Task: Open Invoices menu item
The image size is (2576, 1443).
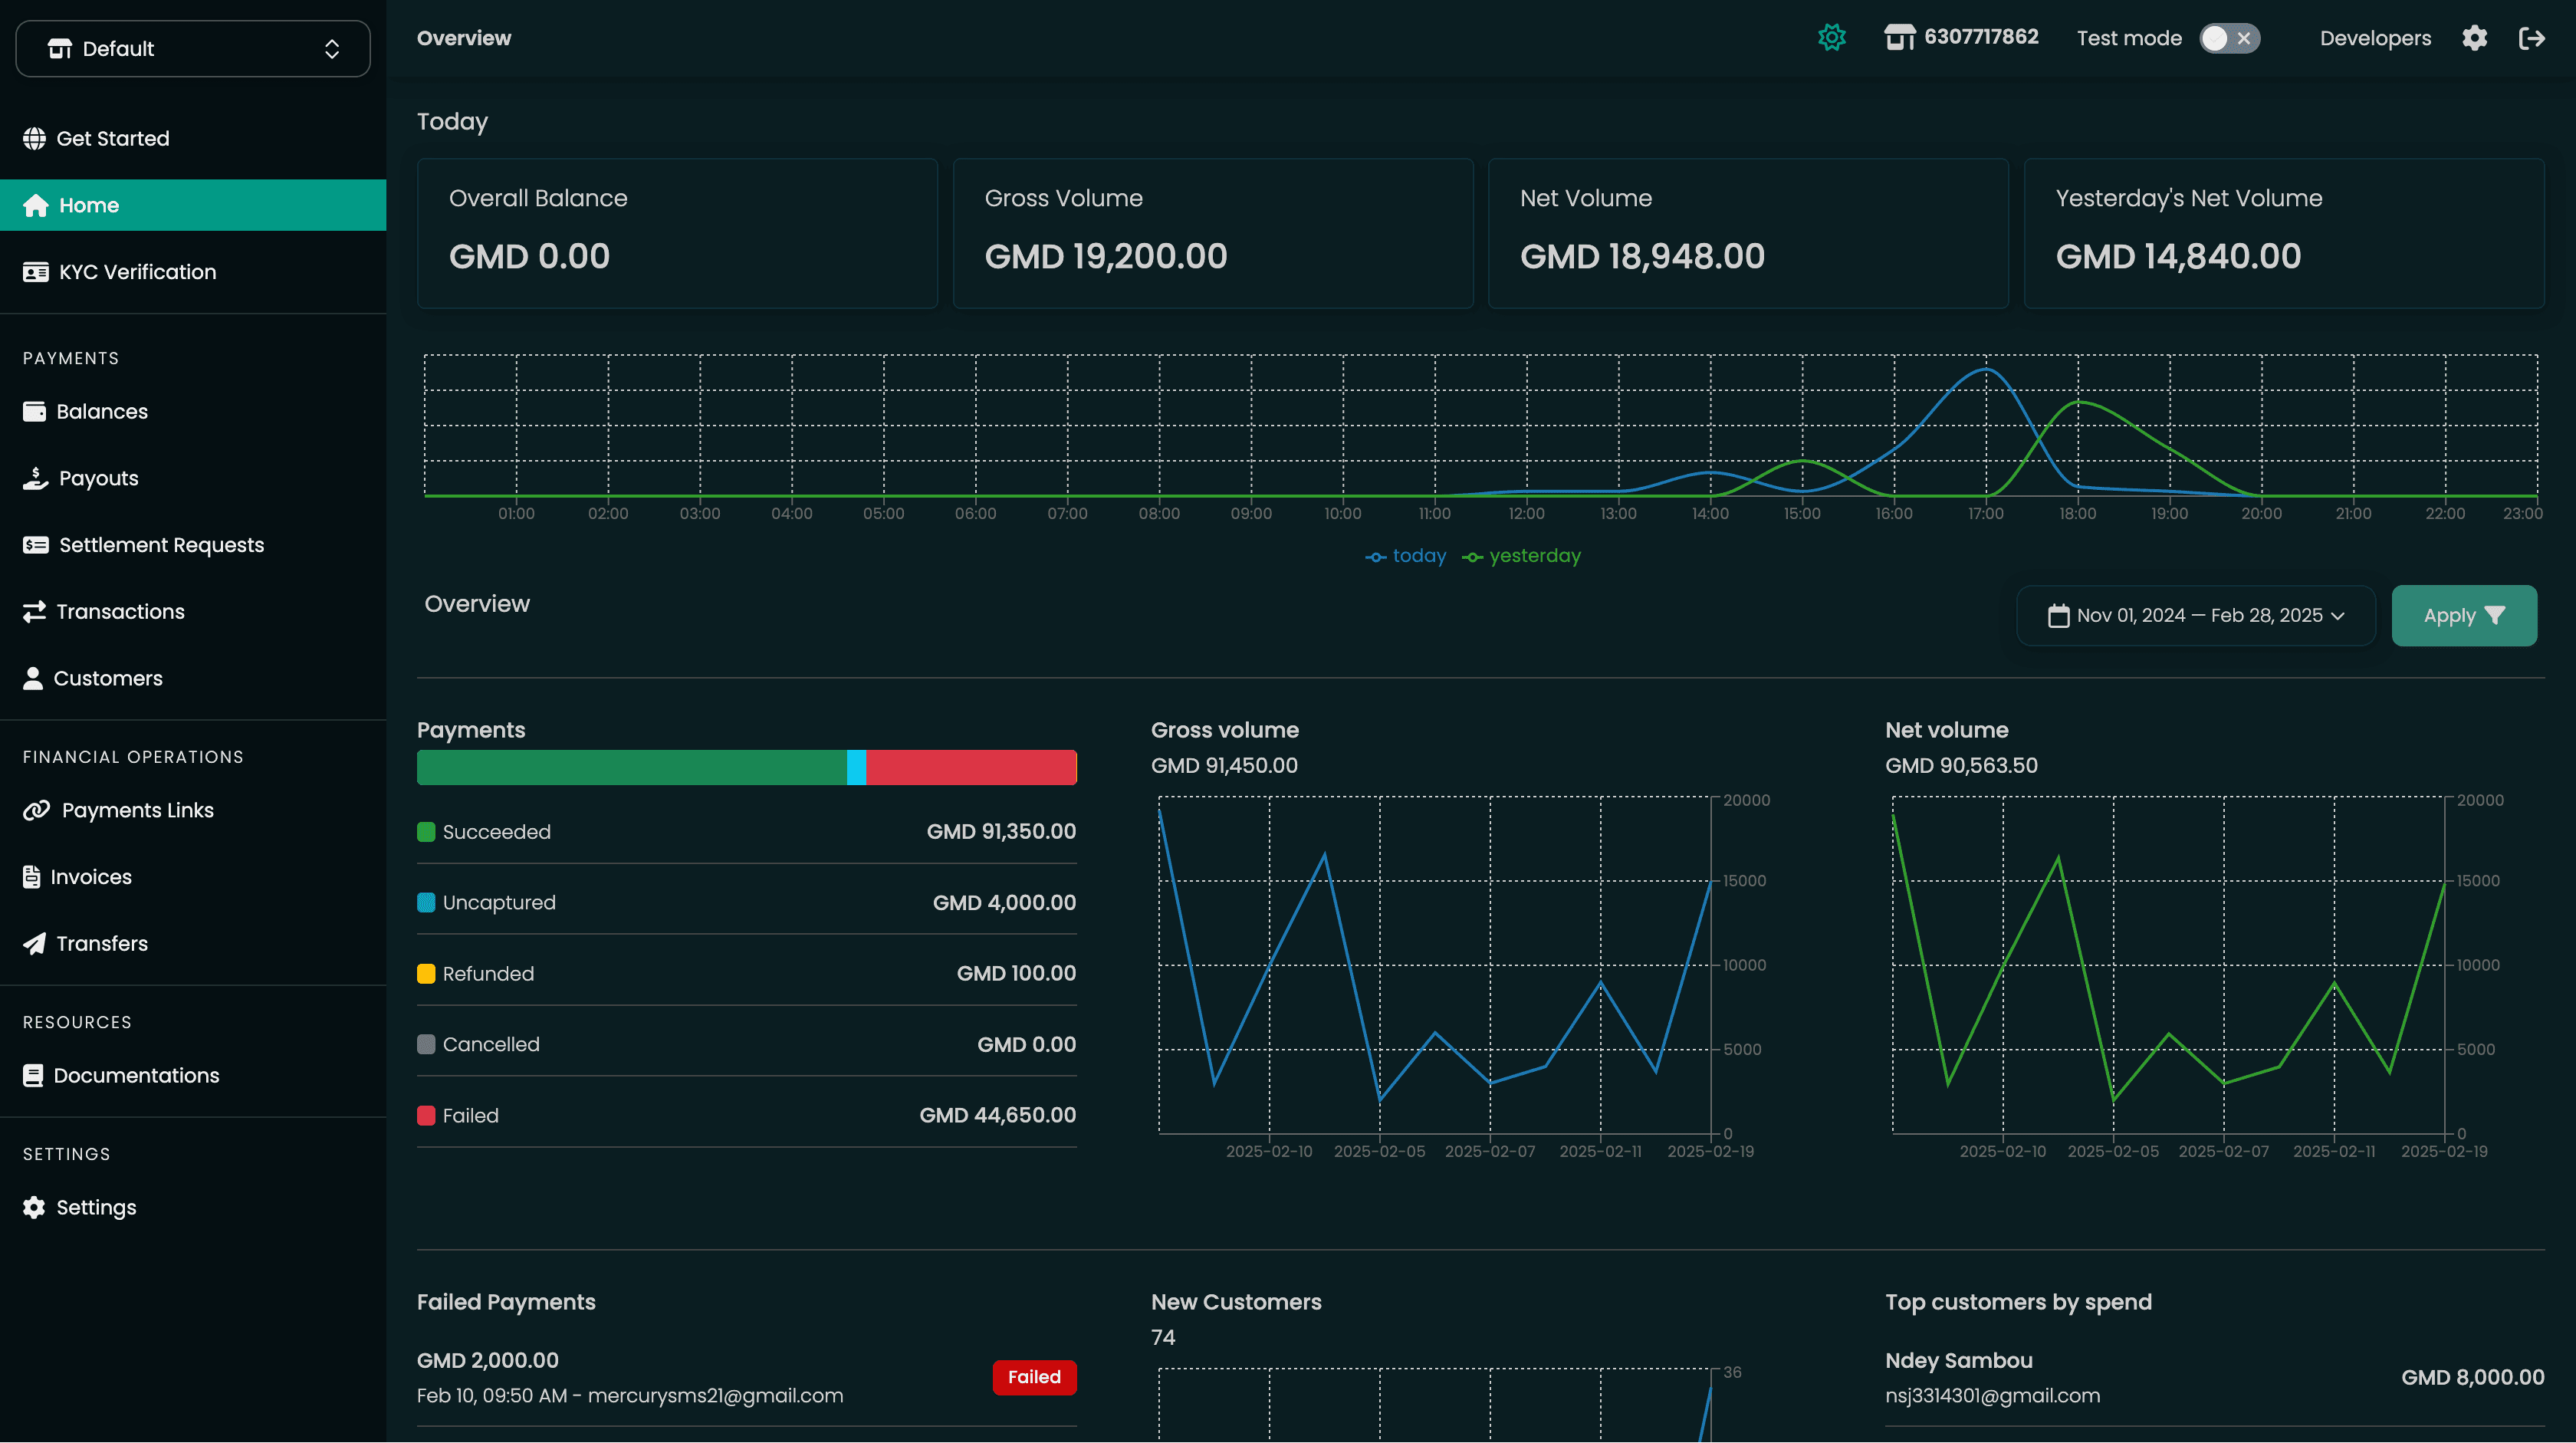Action: pyautogui.click(x=193, y=877)
